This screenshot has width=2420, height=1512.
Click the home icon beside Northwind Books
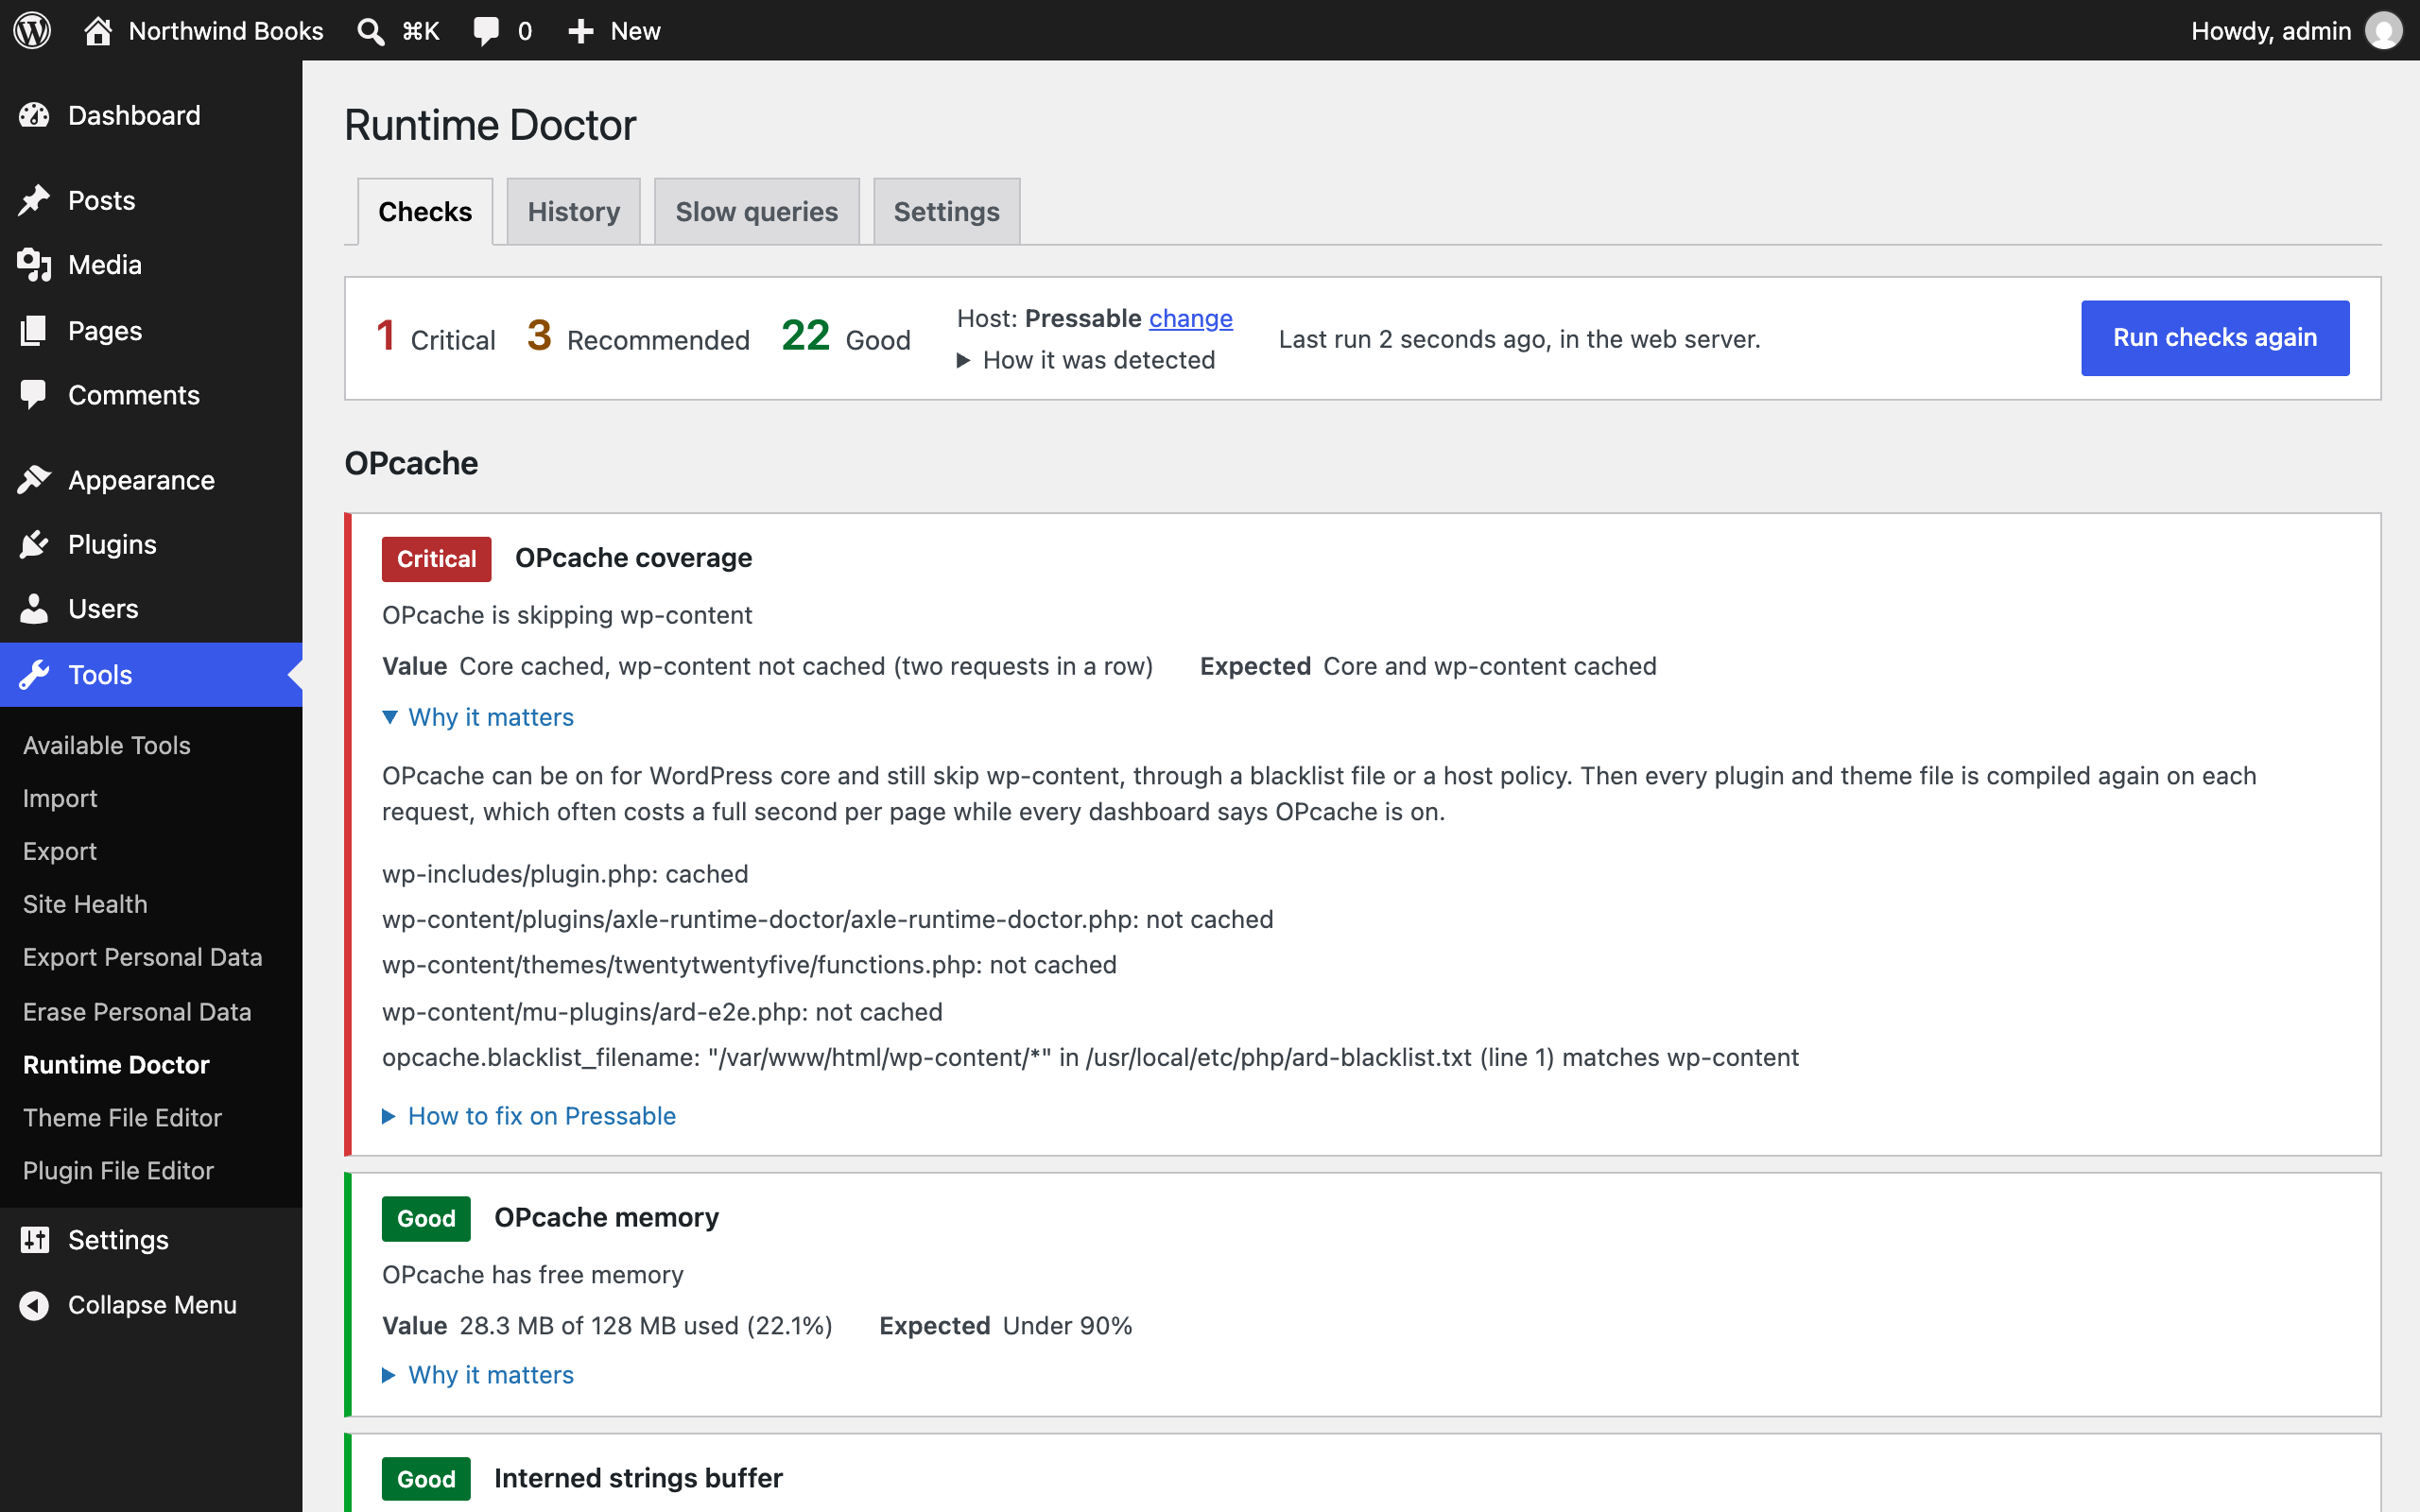(x=97, y=30)
